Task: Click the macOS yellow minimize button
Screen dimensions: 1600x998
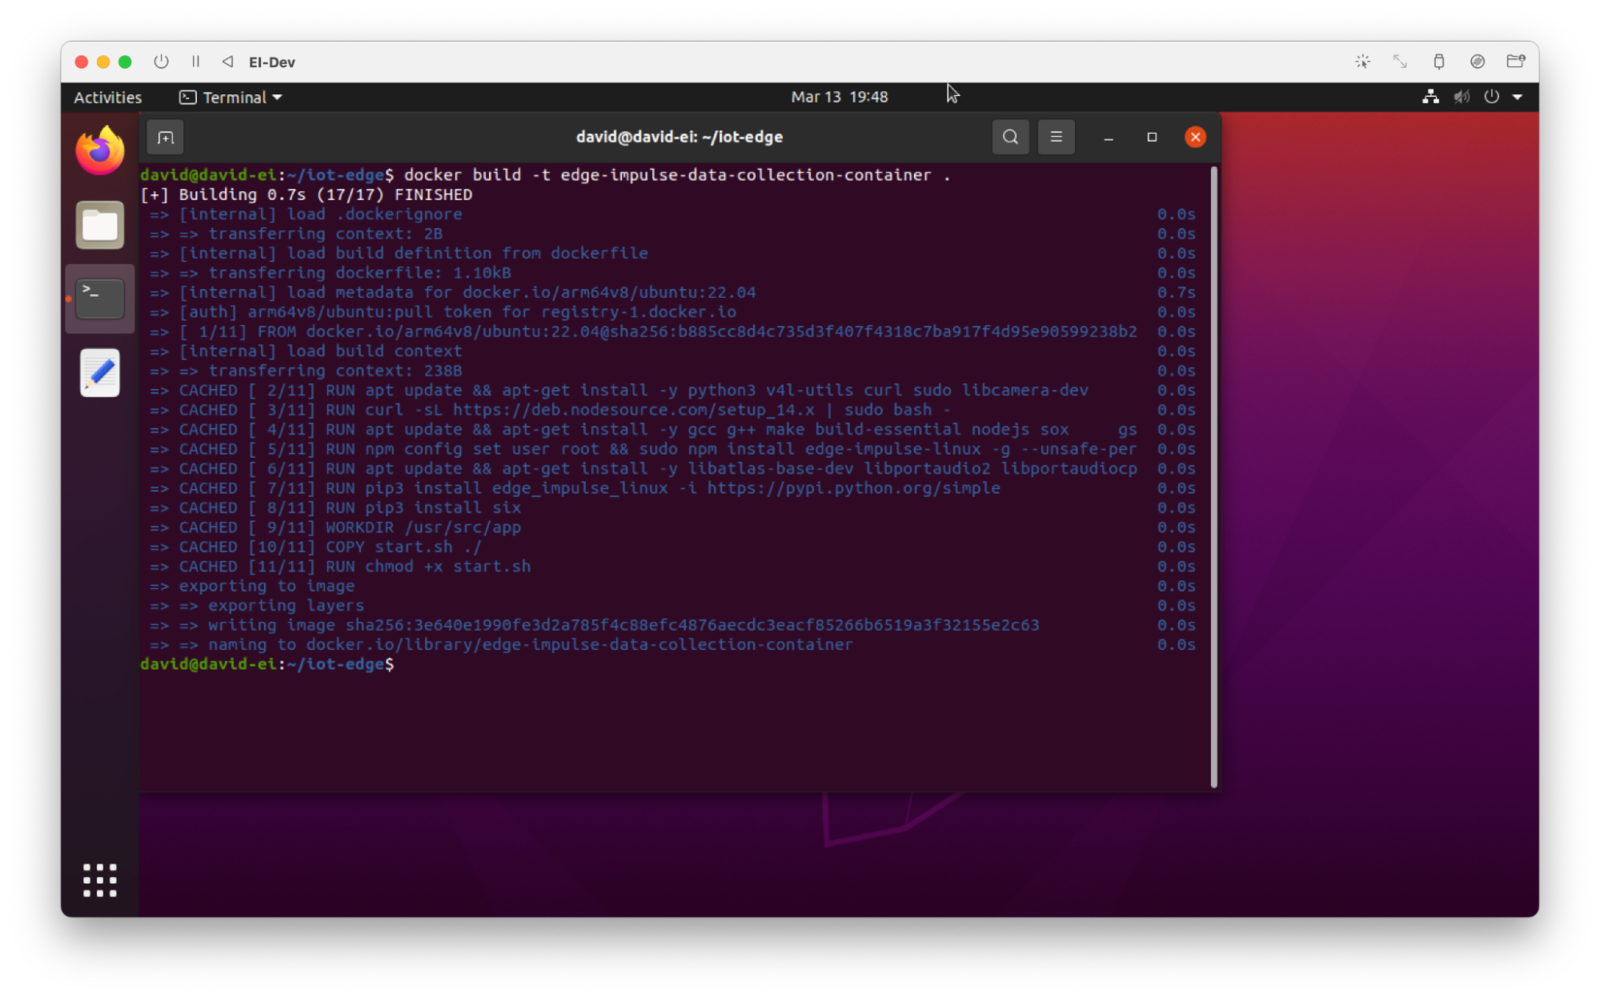Action: (x=103, y=62)
